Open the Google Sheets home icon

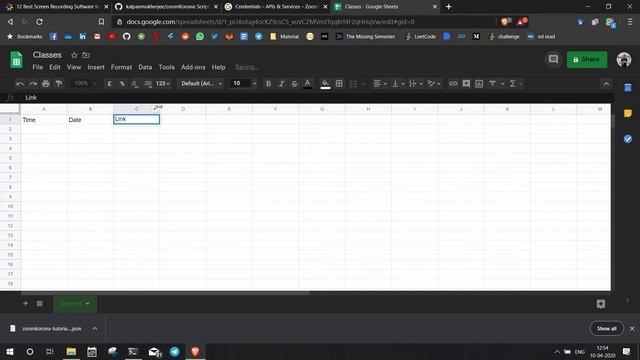[16, 60]
